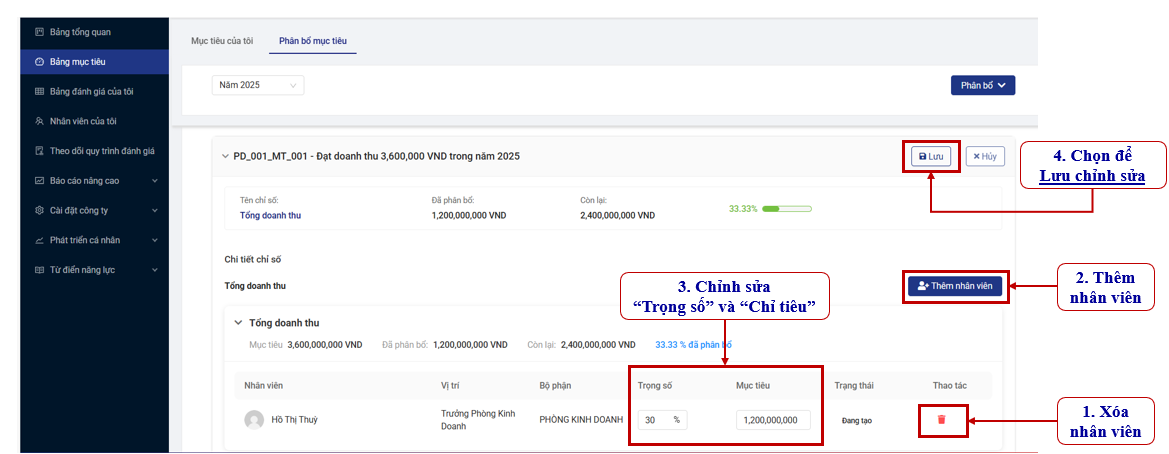
Task: Click the red trash delete icon
Action: [941, 420]
